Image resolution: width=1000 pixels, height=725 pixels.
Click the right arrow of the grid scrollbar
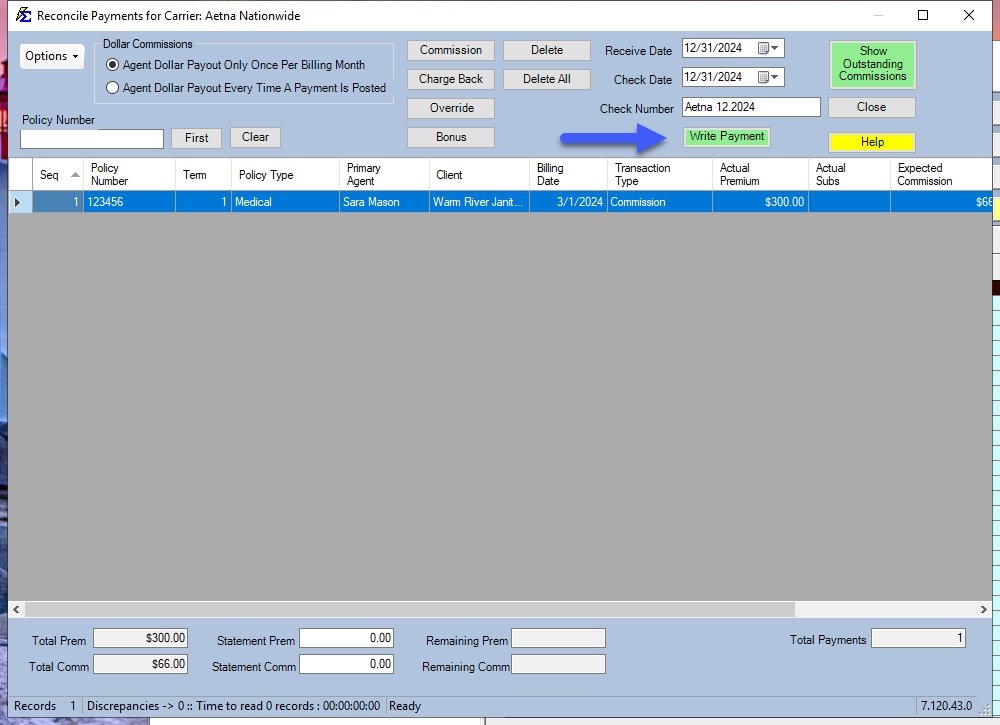[x=983, y=609]
